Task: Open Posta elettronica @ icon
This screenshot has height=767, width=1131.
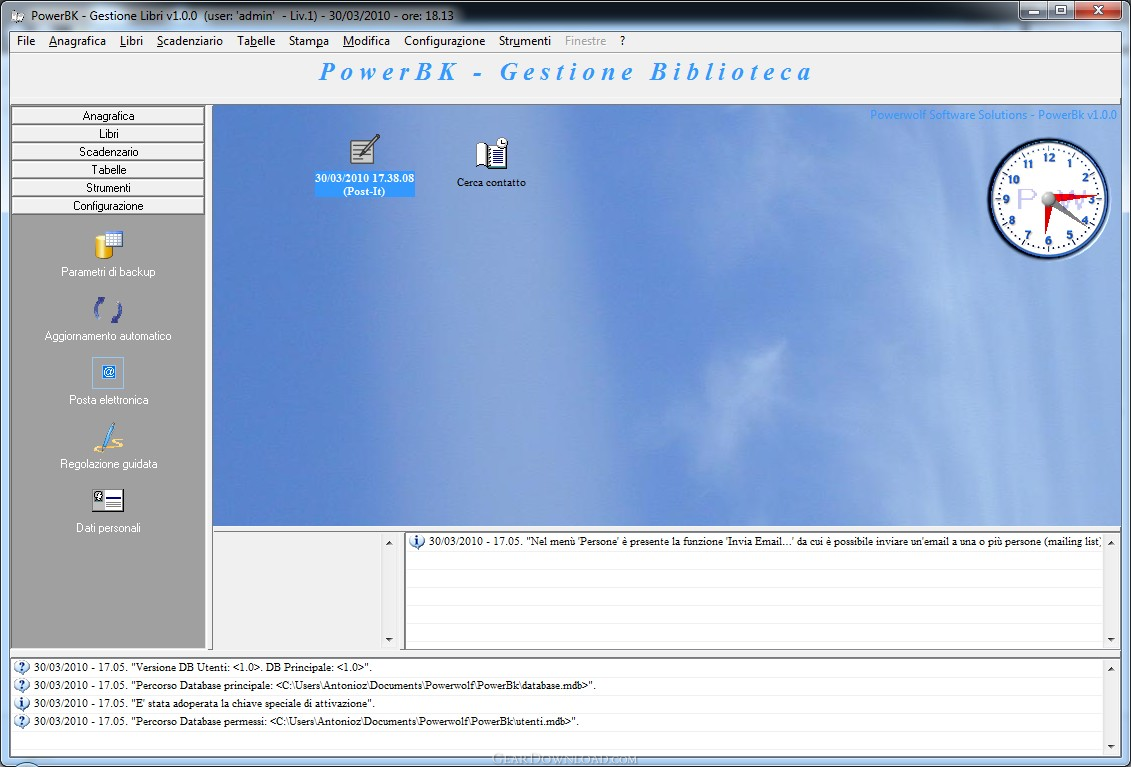Action: [x=108, y=372]
